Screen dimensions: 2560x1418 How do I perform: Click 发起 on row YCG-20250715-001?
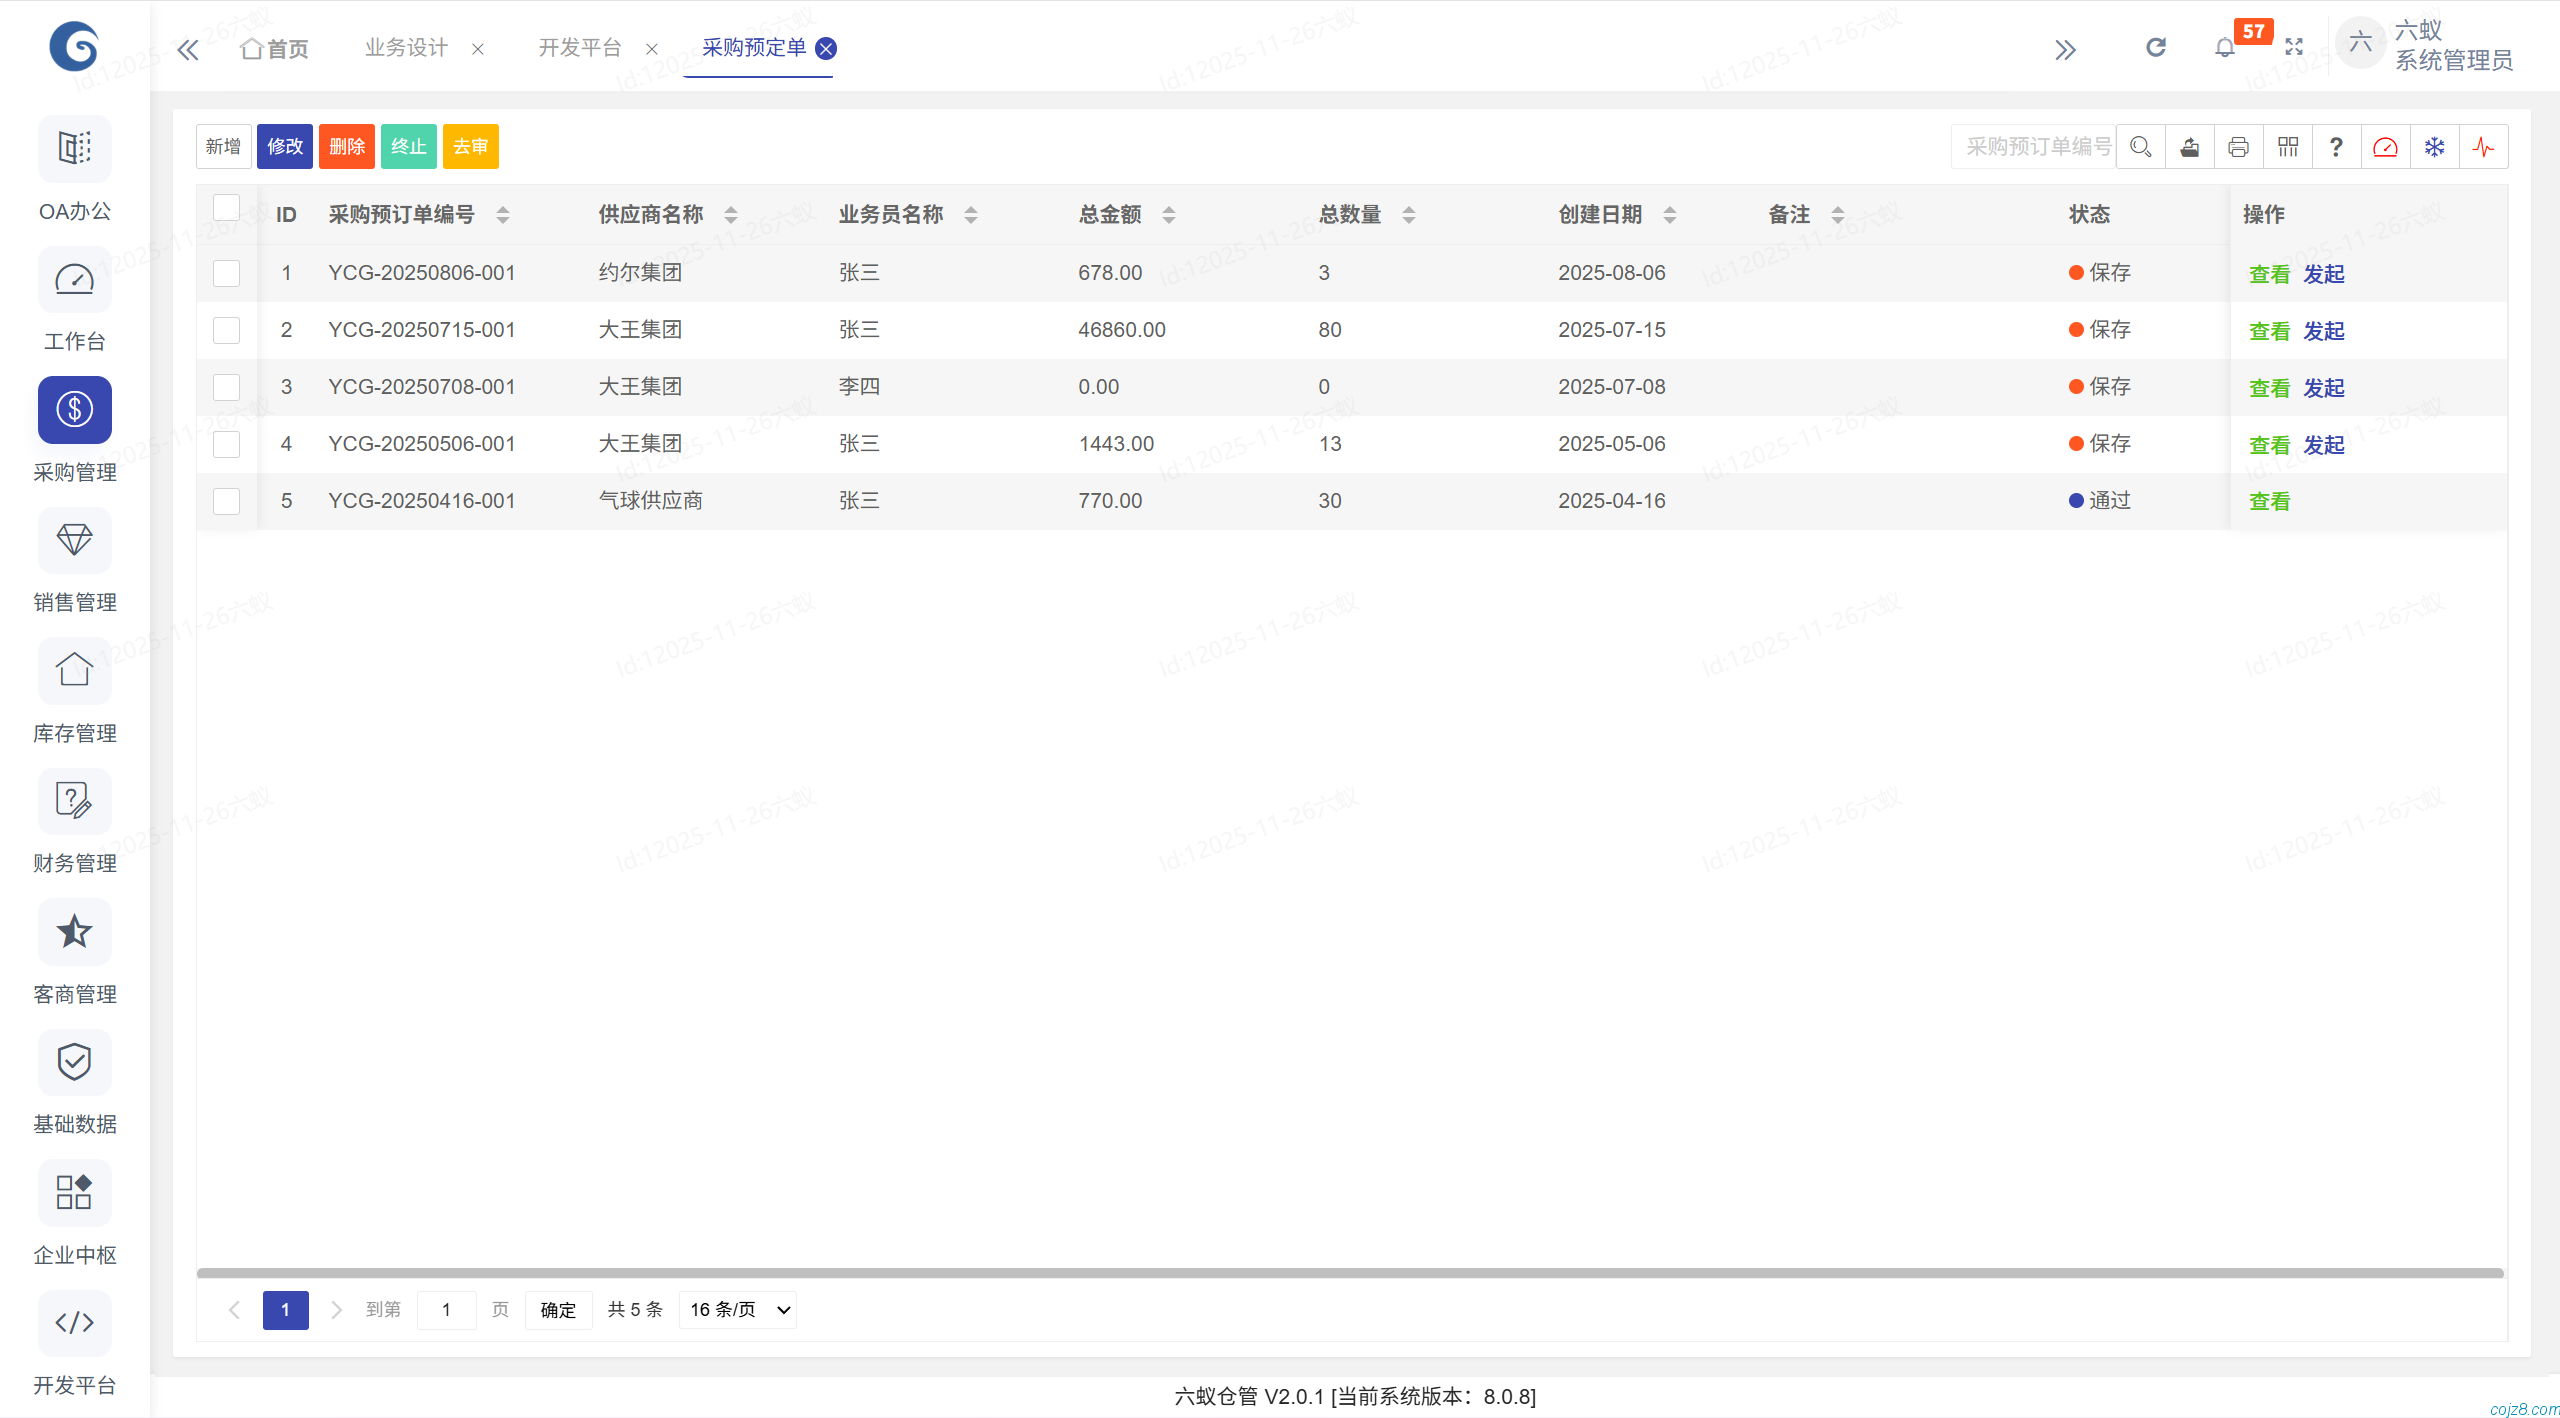point(2324,330)
